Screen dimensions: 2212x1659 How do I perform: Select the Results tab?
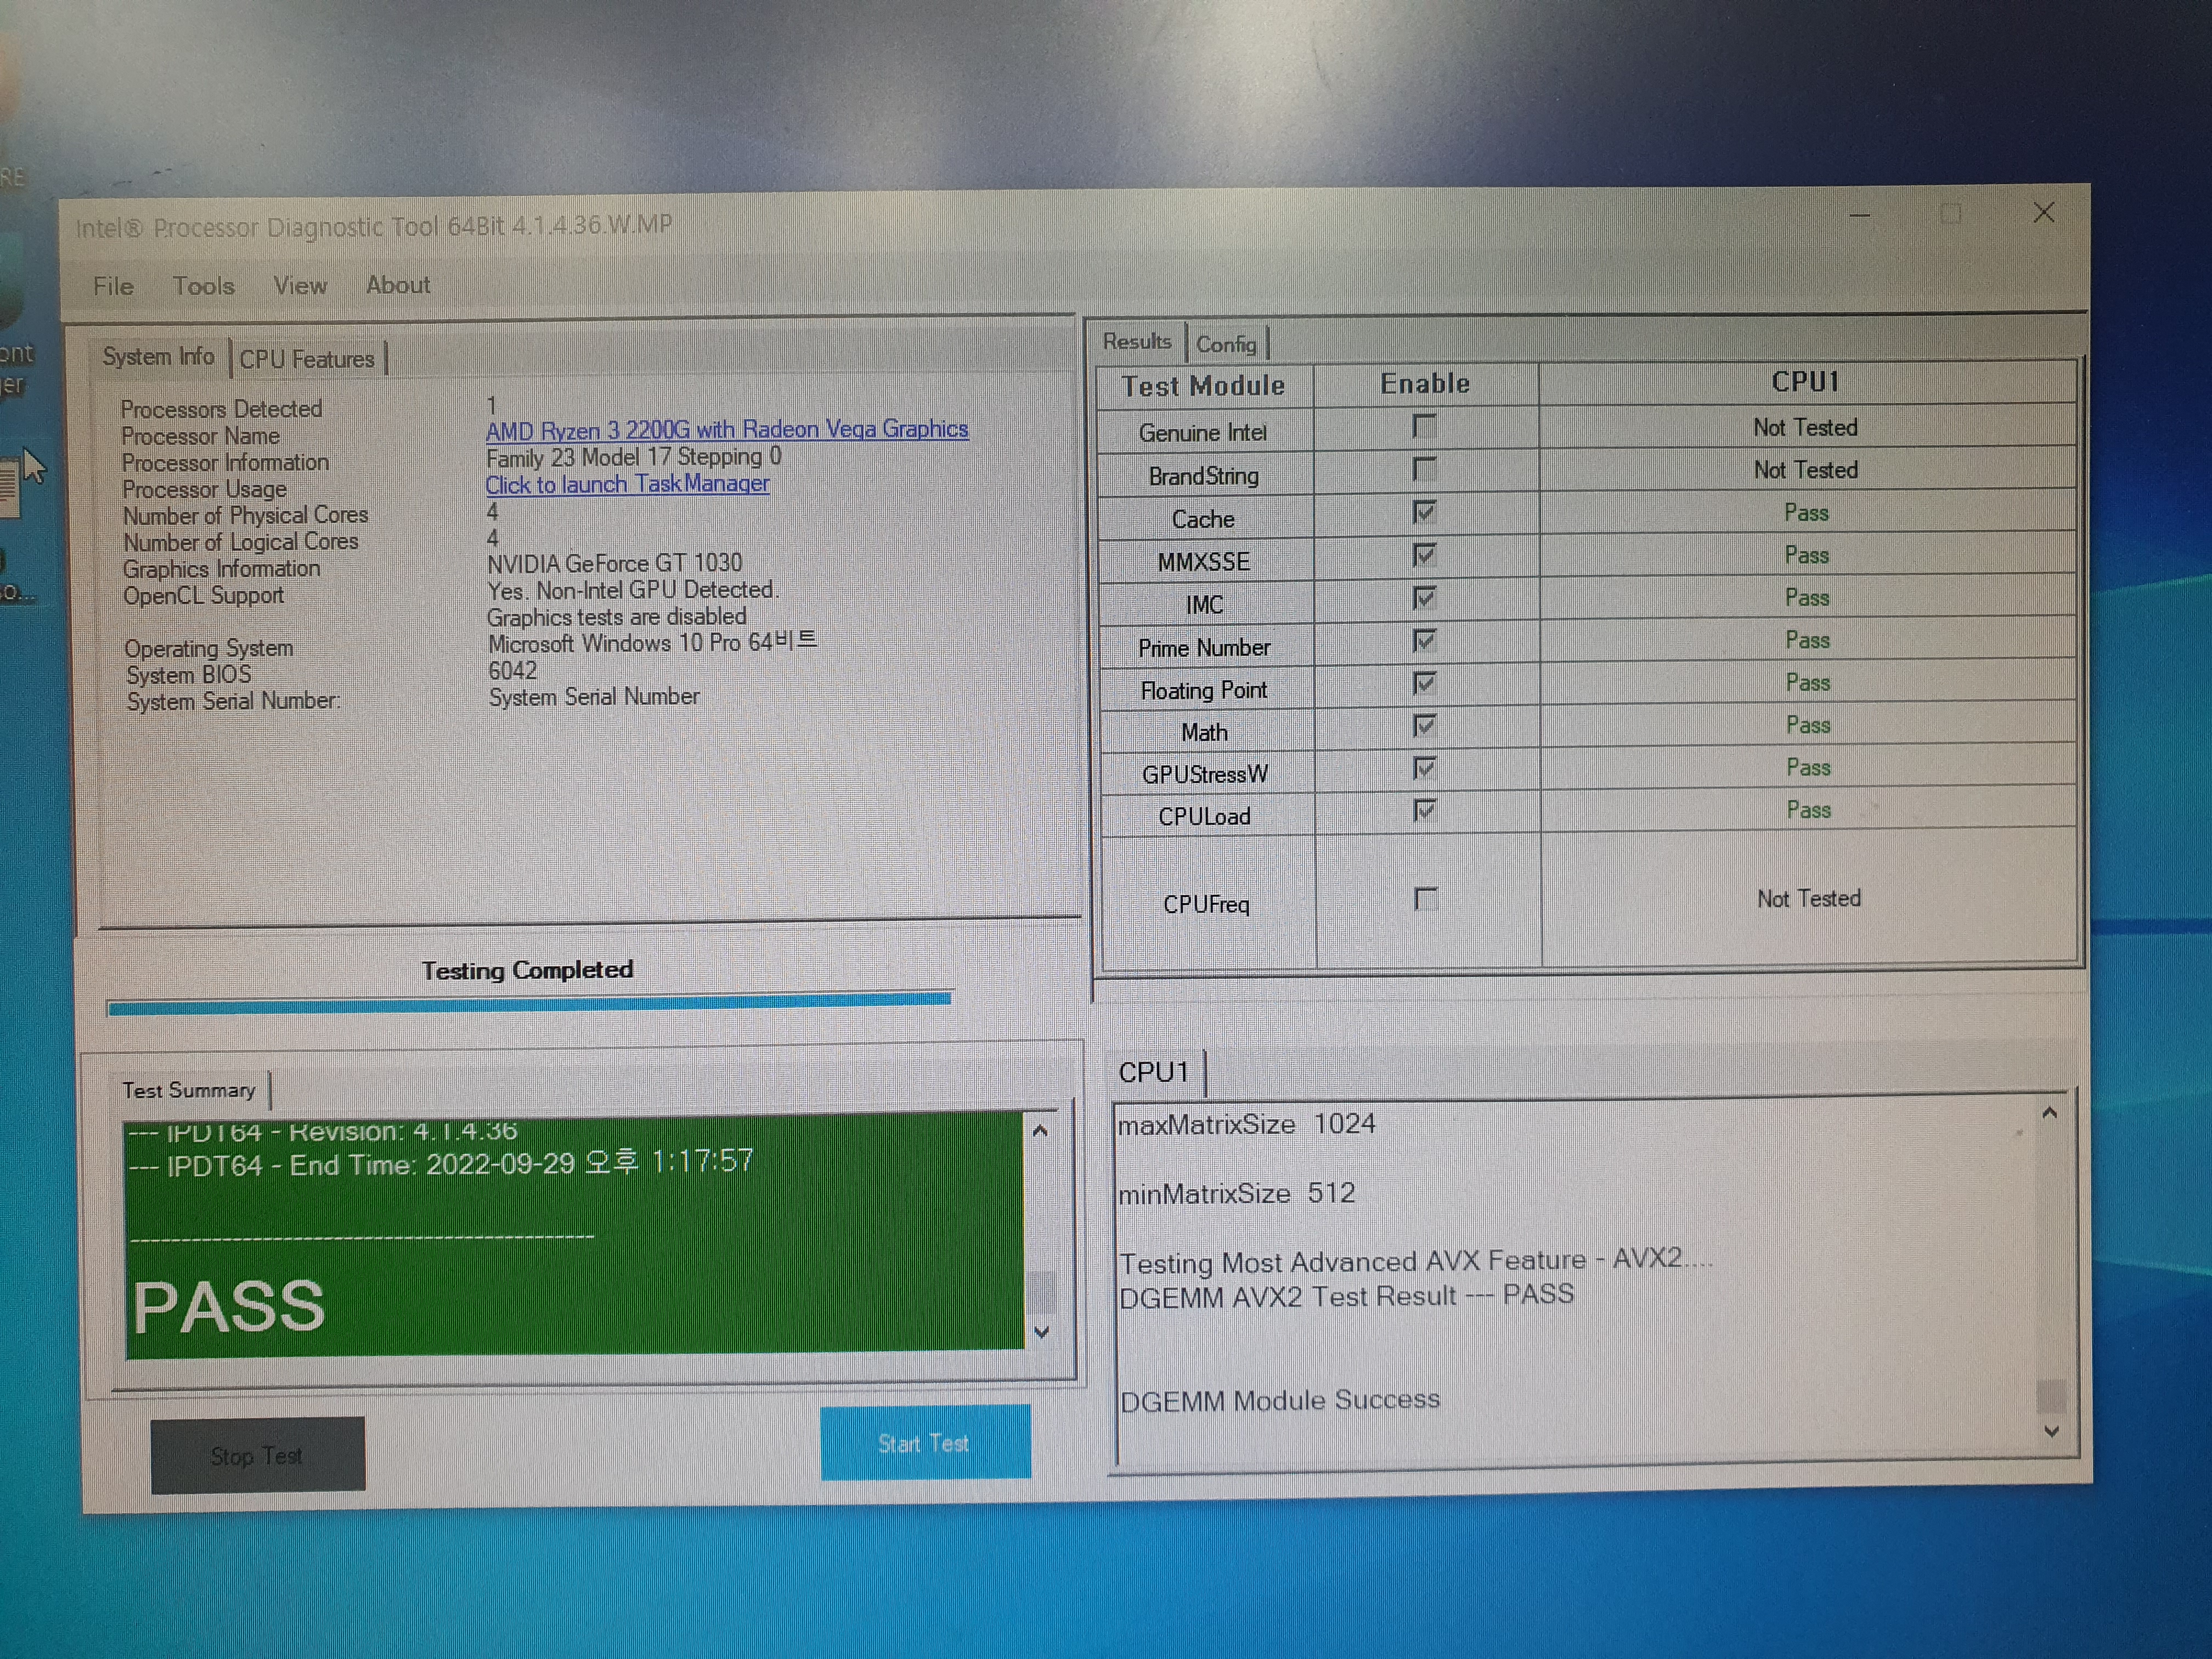(1137, 342)
